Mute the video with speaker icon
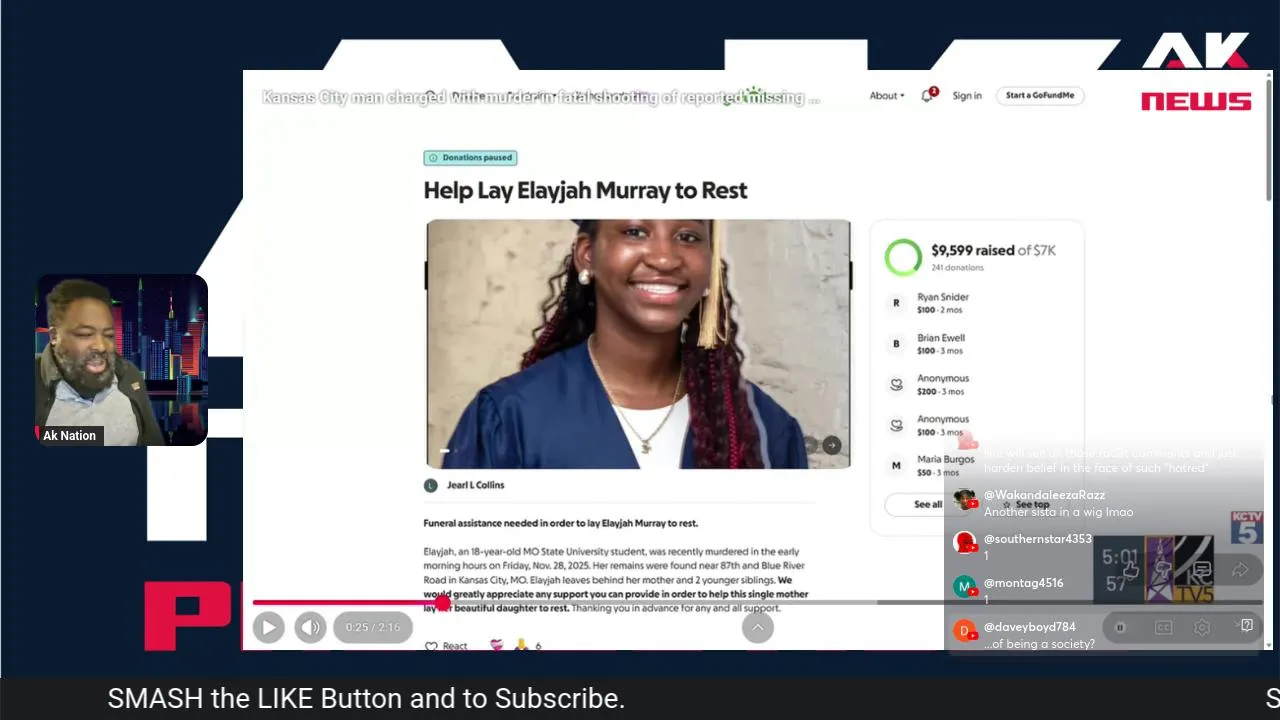 pyautogui.click(x=310, y=627)
